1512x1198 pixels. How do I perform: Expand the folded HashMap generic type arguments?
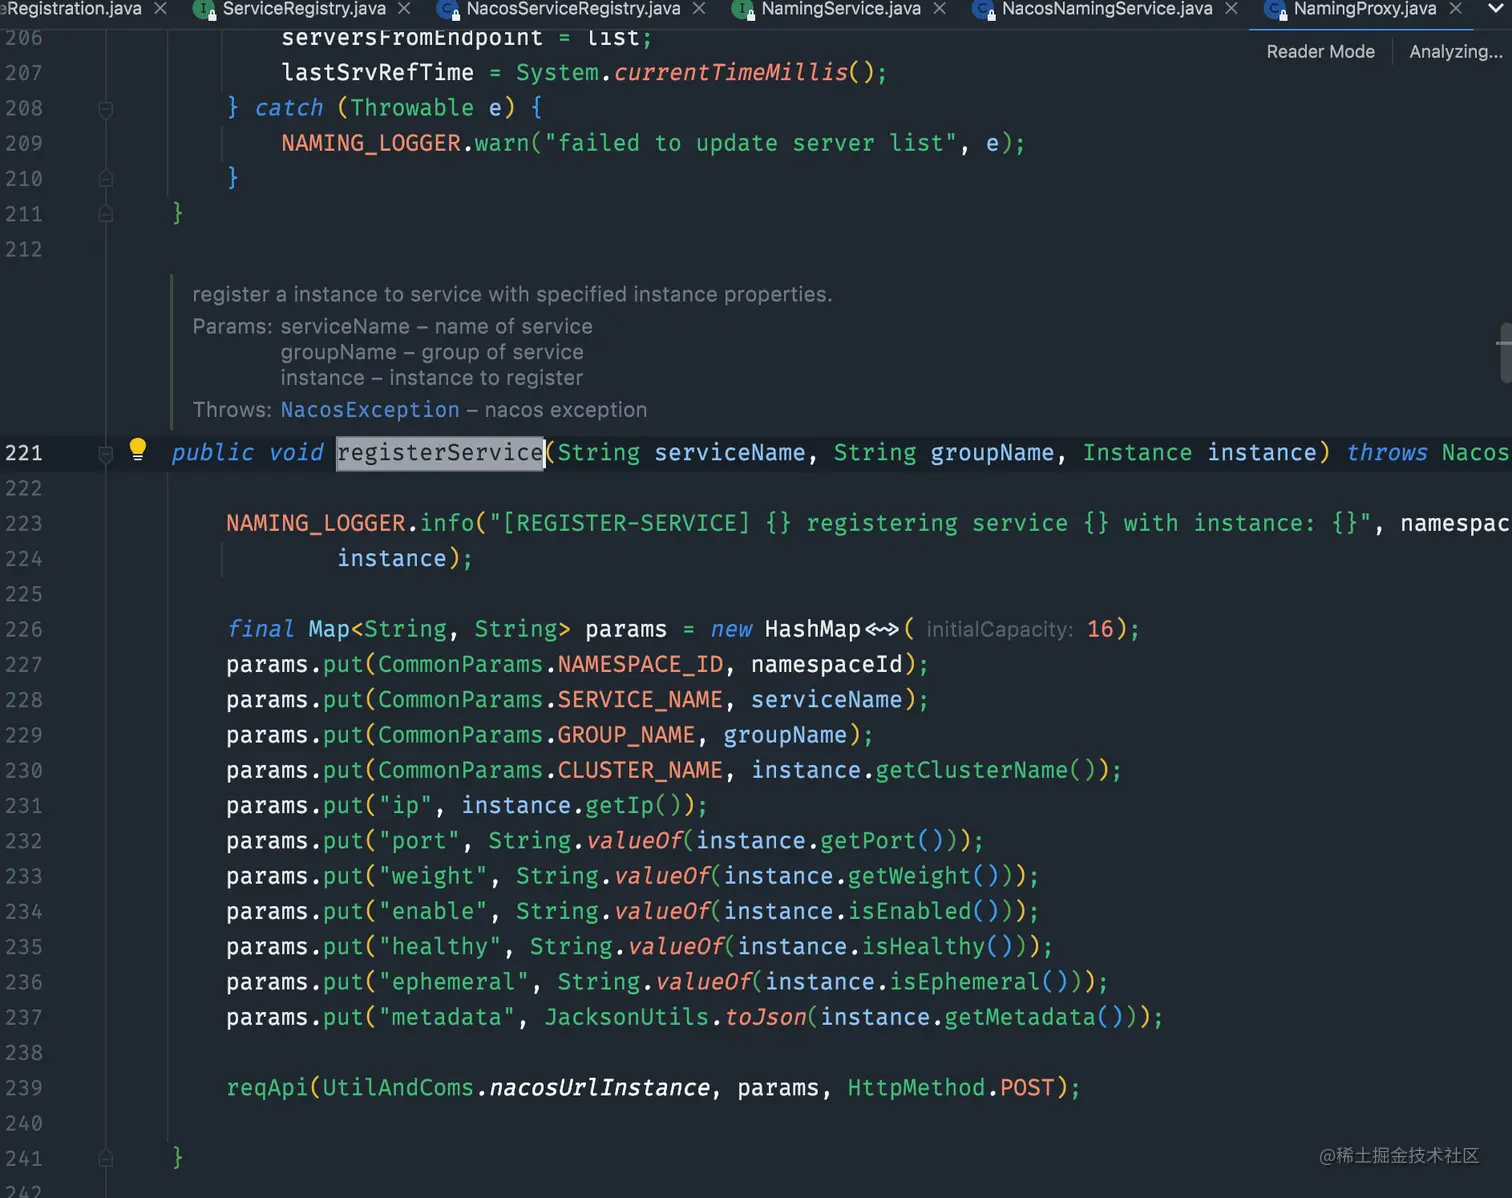click(x=881, y=629)
